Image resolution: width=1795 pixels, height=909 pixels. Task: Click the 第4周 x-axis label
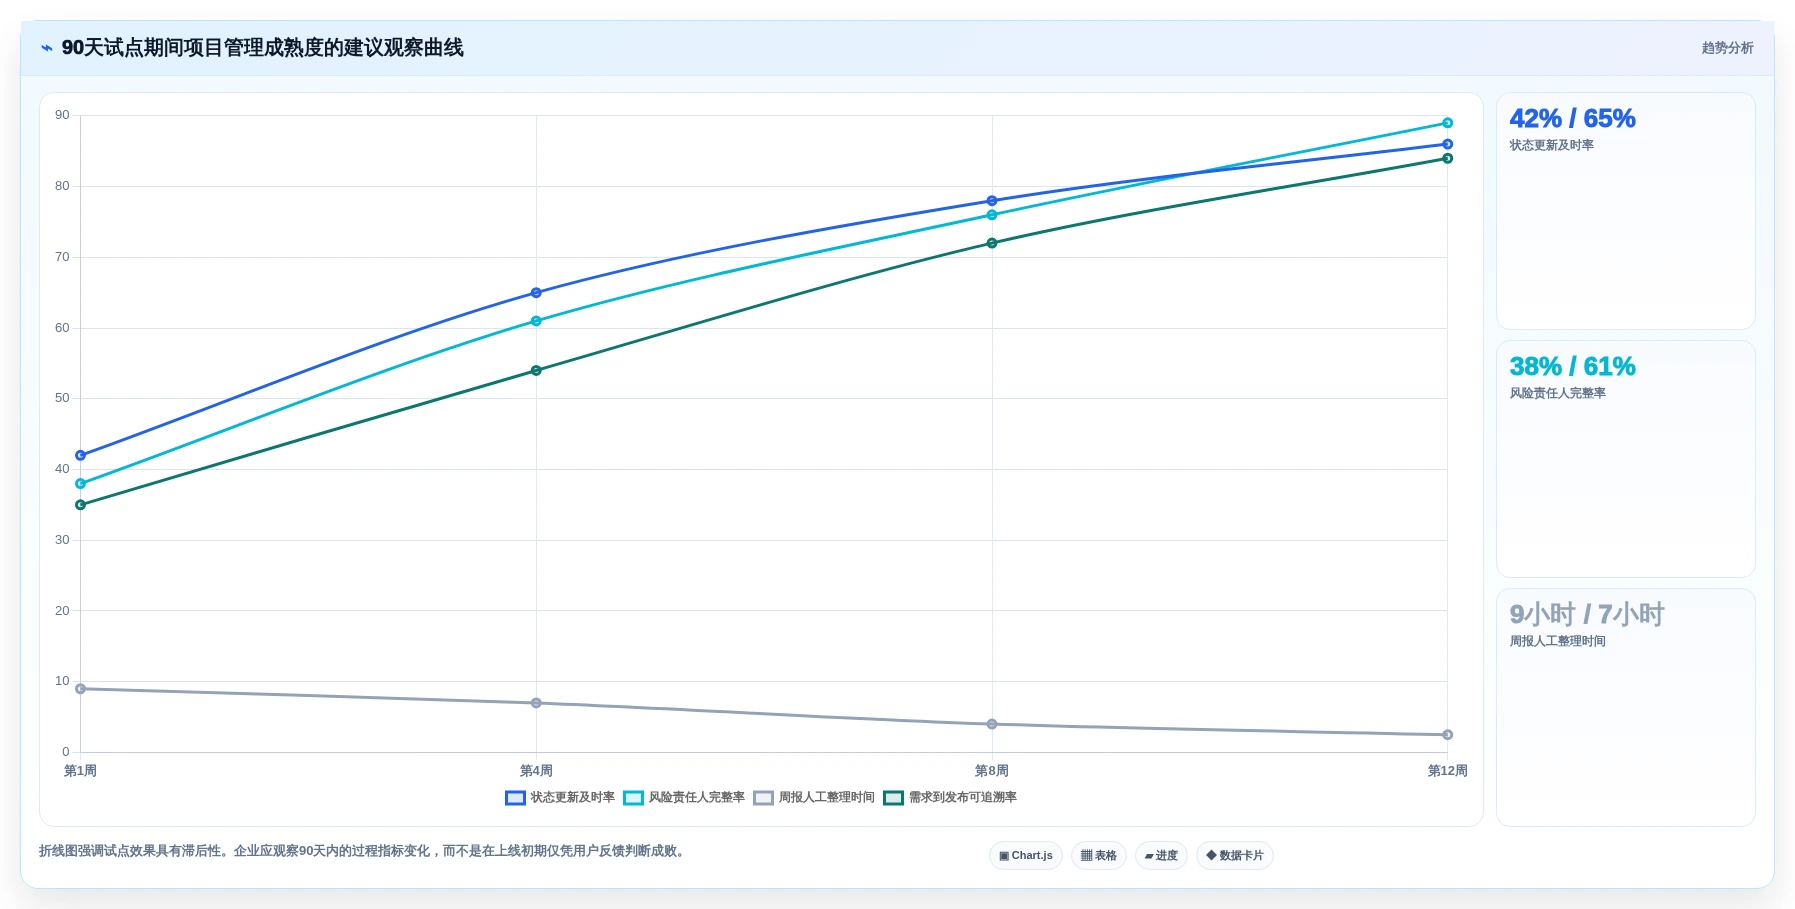(x=536, y=771)
